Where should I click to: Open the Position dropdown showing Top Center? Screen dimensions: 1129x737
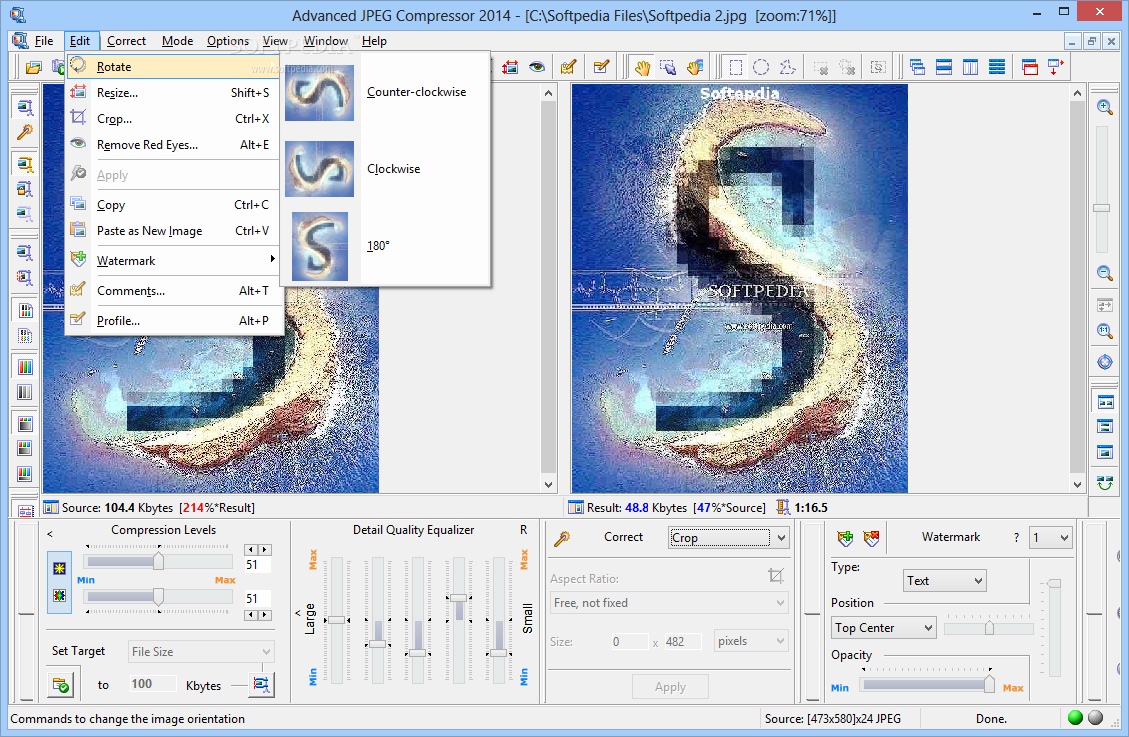click(x=883, y=628)
